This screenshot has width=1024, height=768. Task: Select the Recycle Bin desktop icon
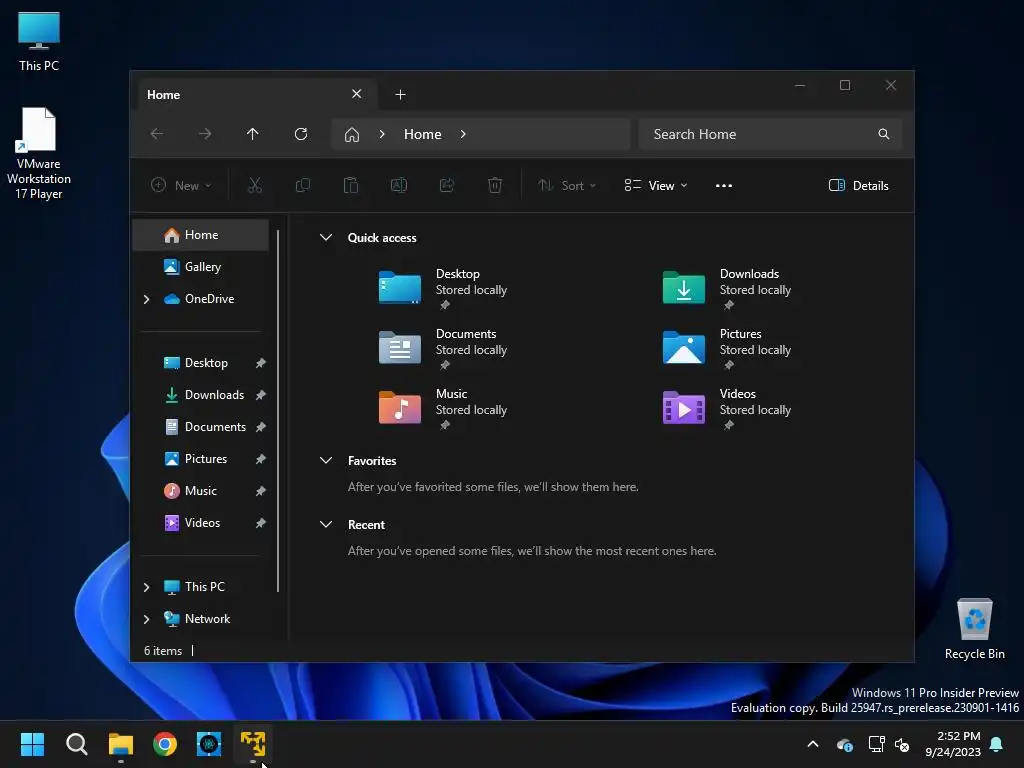[x=974, y=629]
